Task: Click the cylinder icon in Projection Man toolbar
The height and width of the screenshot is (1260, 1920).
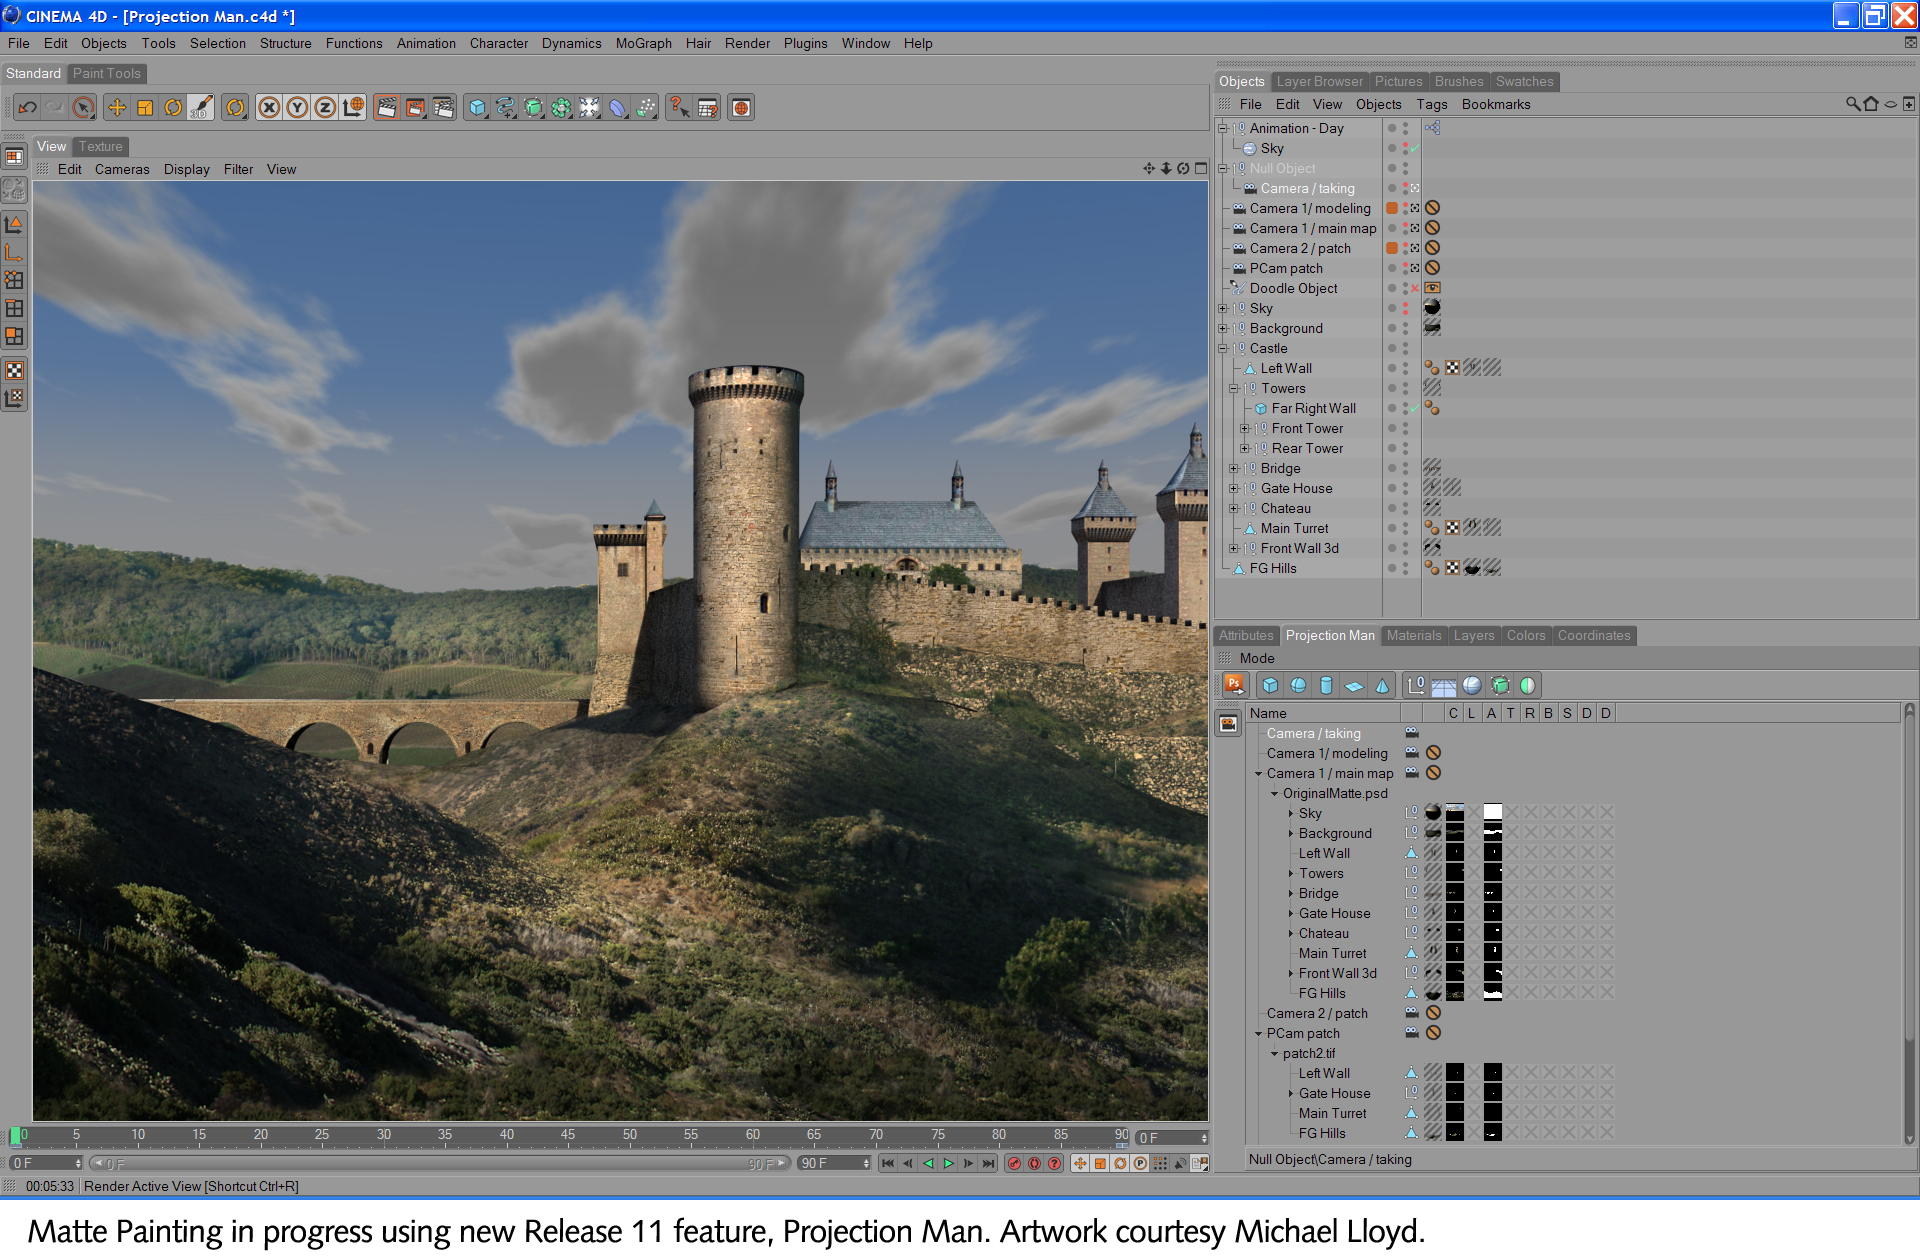Action: point(1326,685)
